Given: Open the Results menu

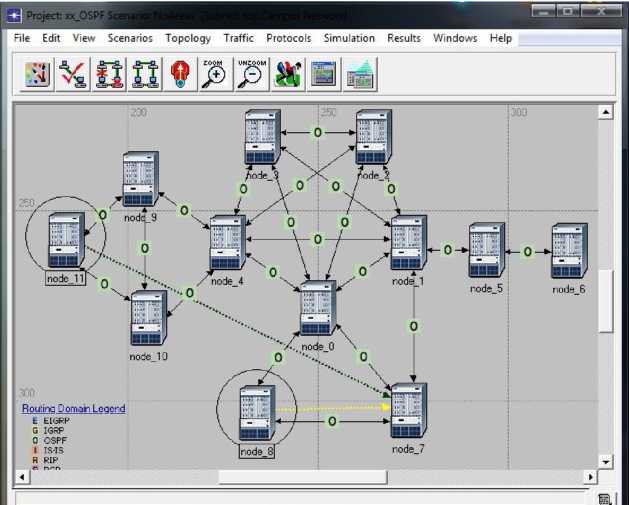Looking at the screenshot, I should point(404,38).
